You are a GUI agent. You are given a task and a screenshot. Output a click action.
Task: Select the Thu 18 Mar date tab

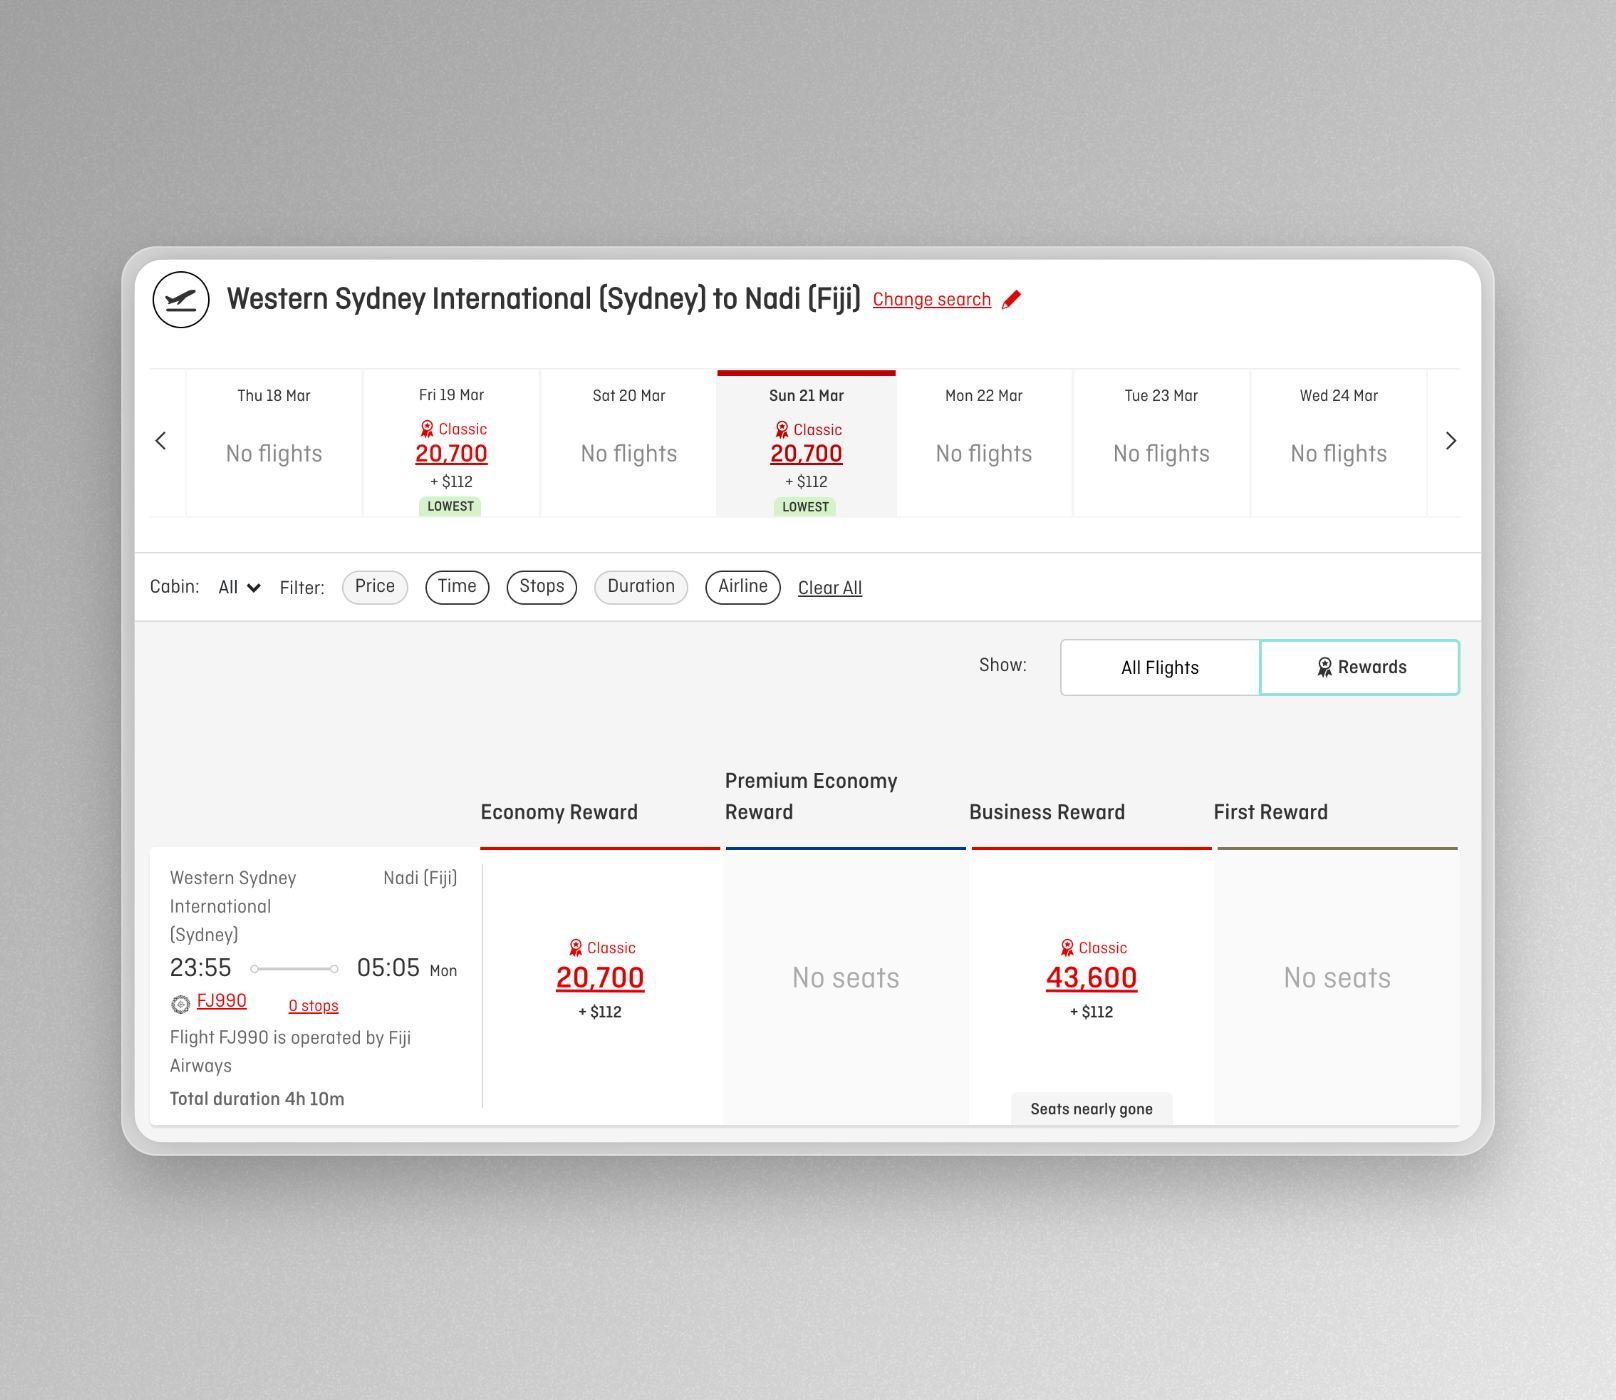[274, 443]
